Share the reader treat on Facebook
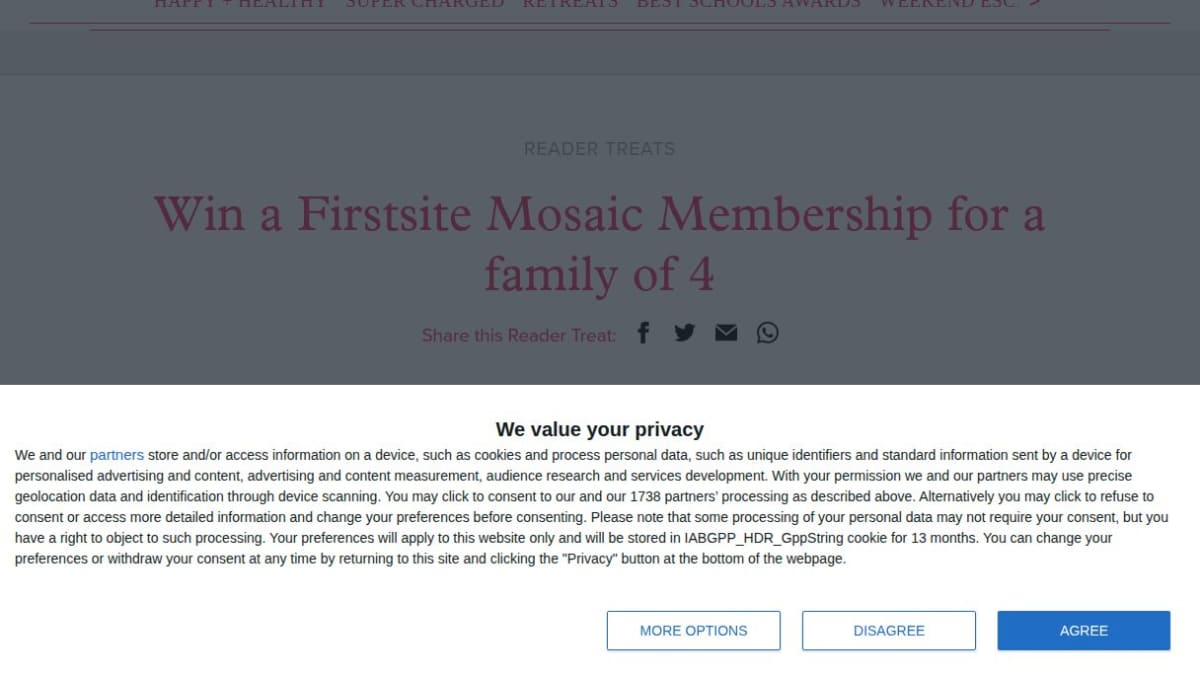Screen dimensions: 1200x675 click(643, 333)
